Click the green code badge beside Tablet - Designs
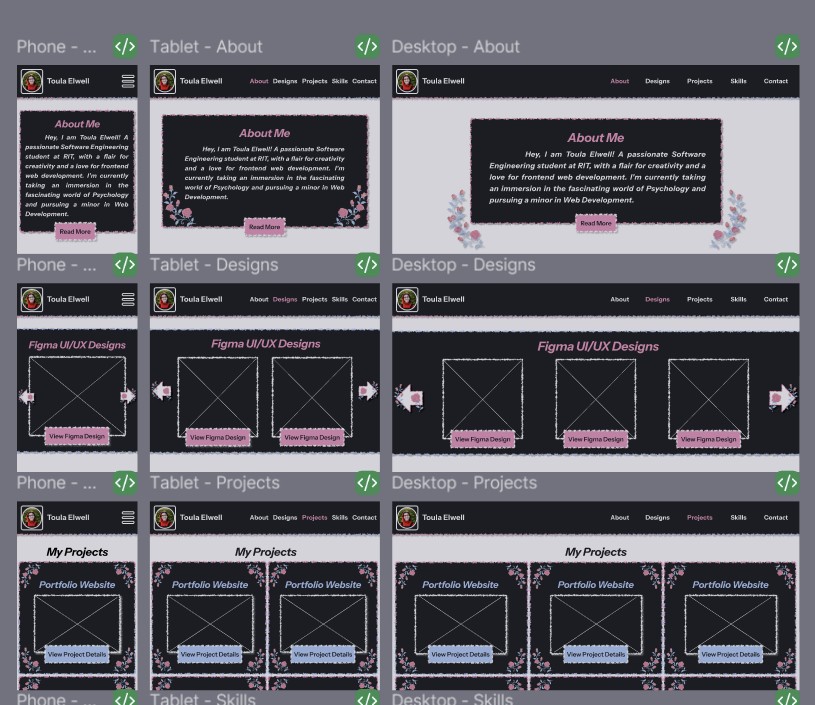Image resolution: width=815 pixels, height=705 pixels. (x=367, y=264)
